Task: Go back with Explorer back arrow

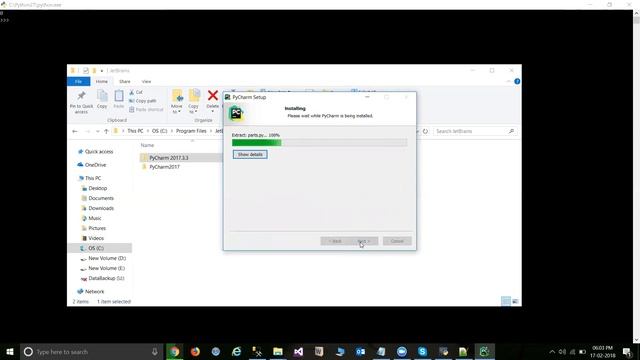Action: (x=75, y=131)
